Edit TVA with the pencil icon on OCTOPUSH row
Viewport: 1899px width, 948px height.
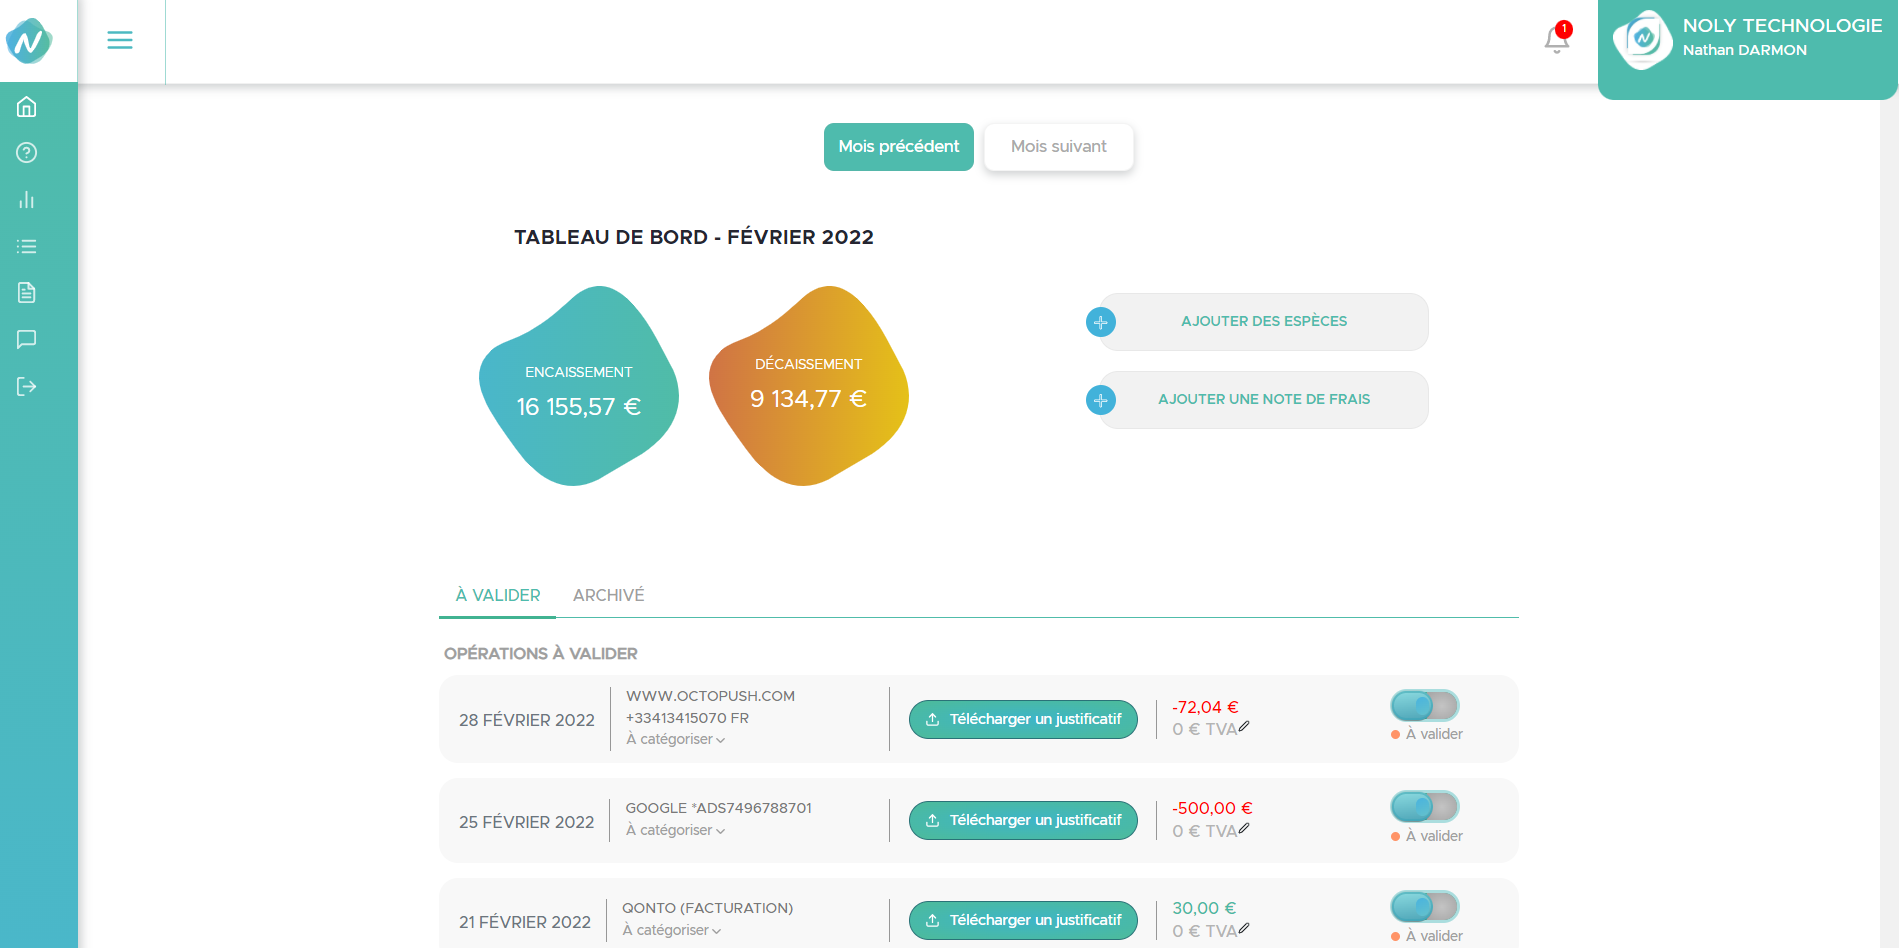[1242, 728]
